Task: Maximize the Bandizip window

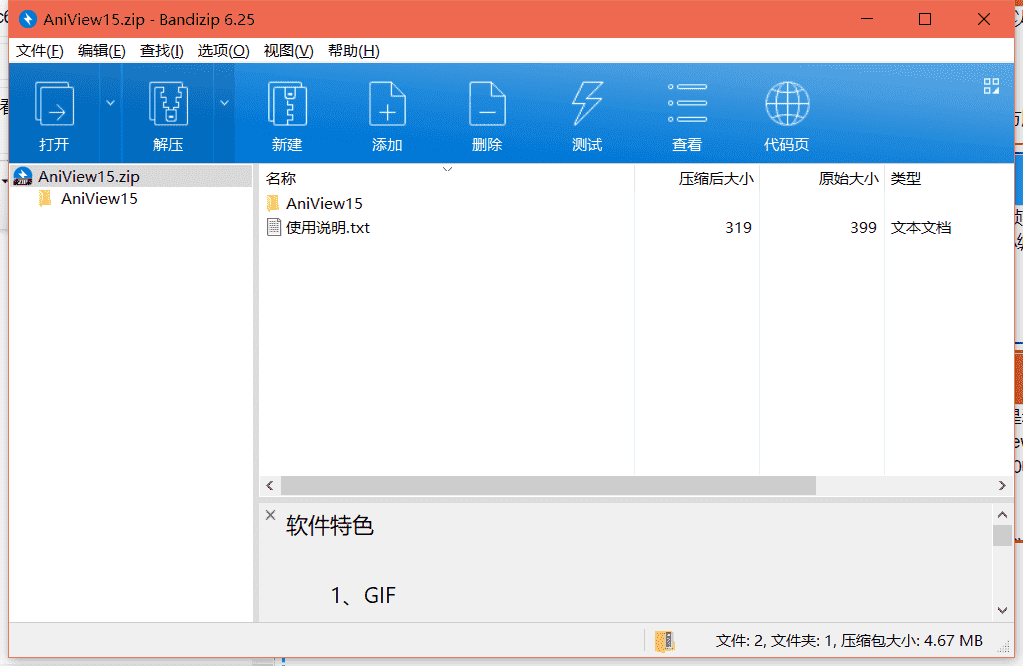Action: [924, 19]
